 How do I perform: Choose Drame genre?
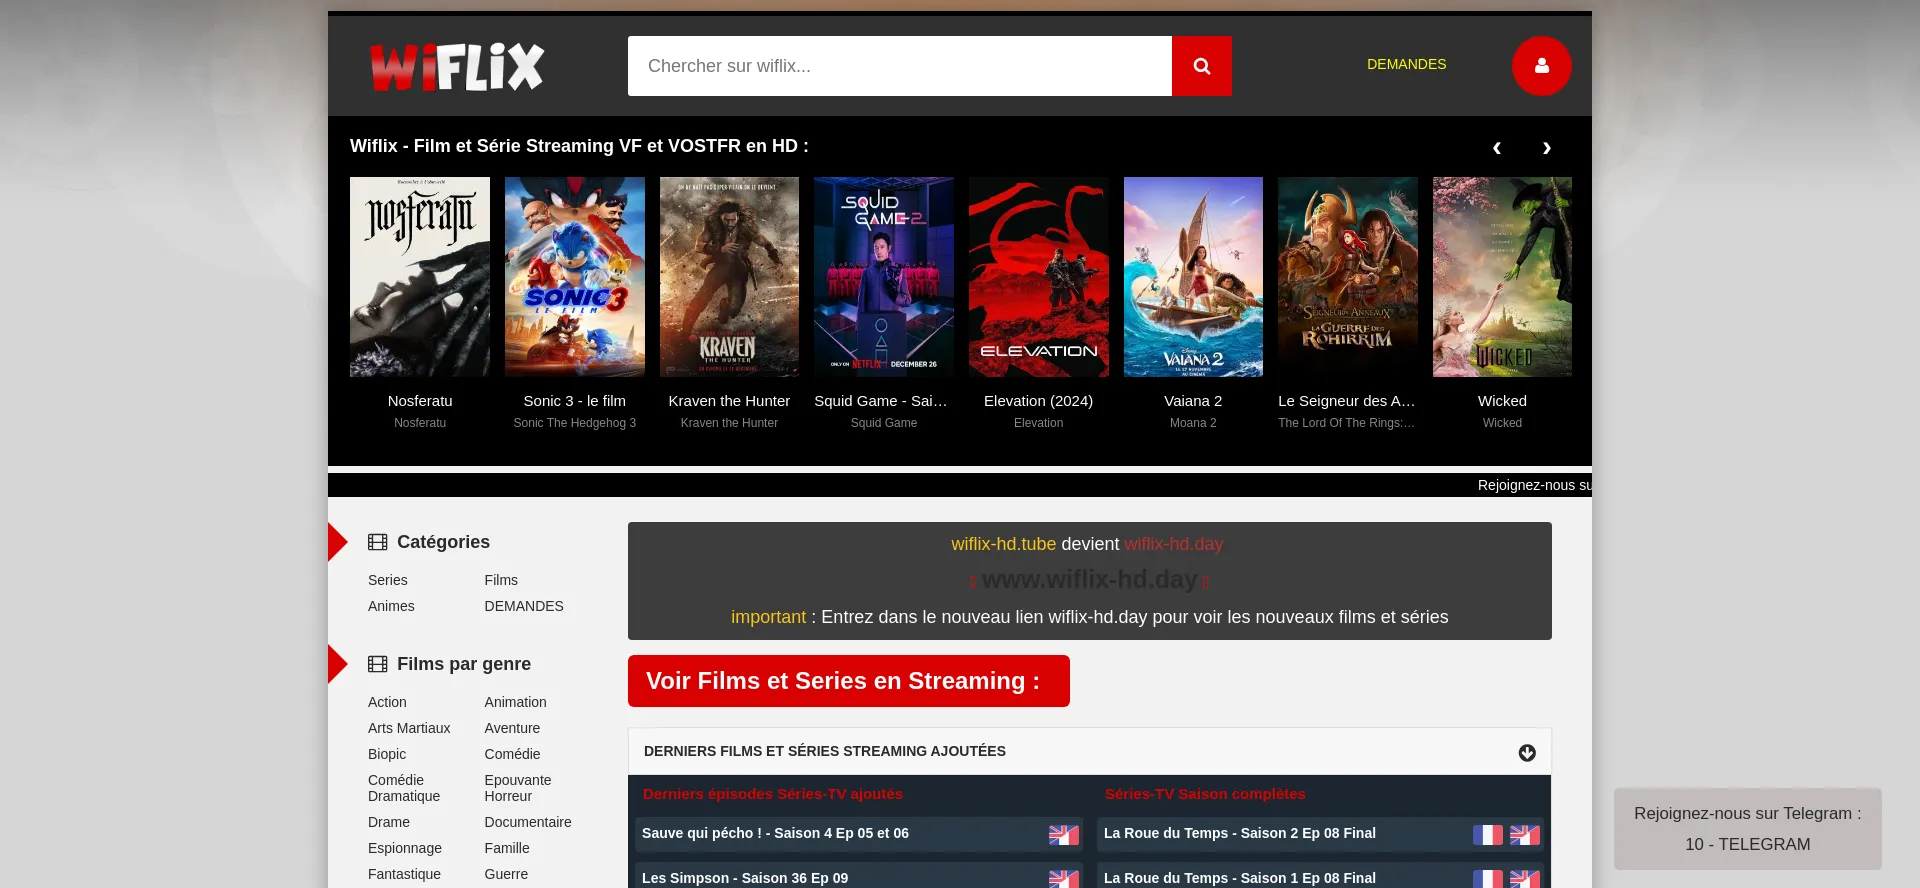click(x=389, y=822)
